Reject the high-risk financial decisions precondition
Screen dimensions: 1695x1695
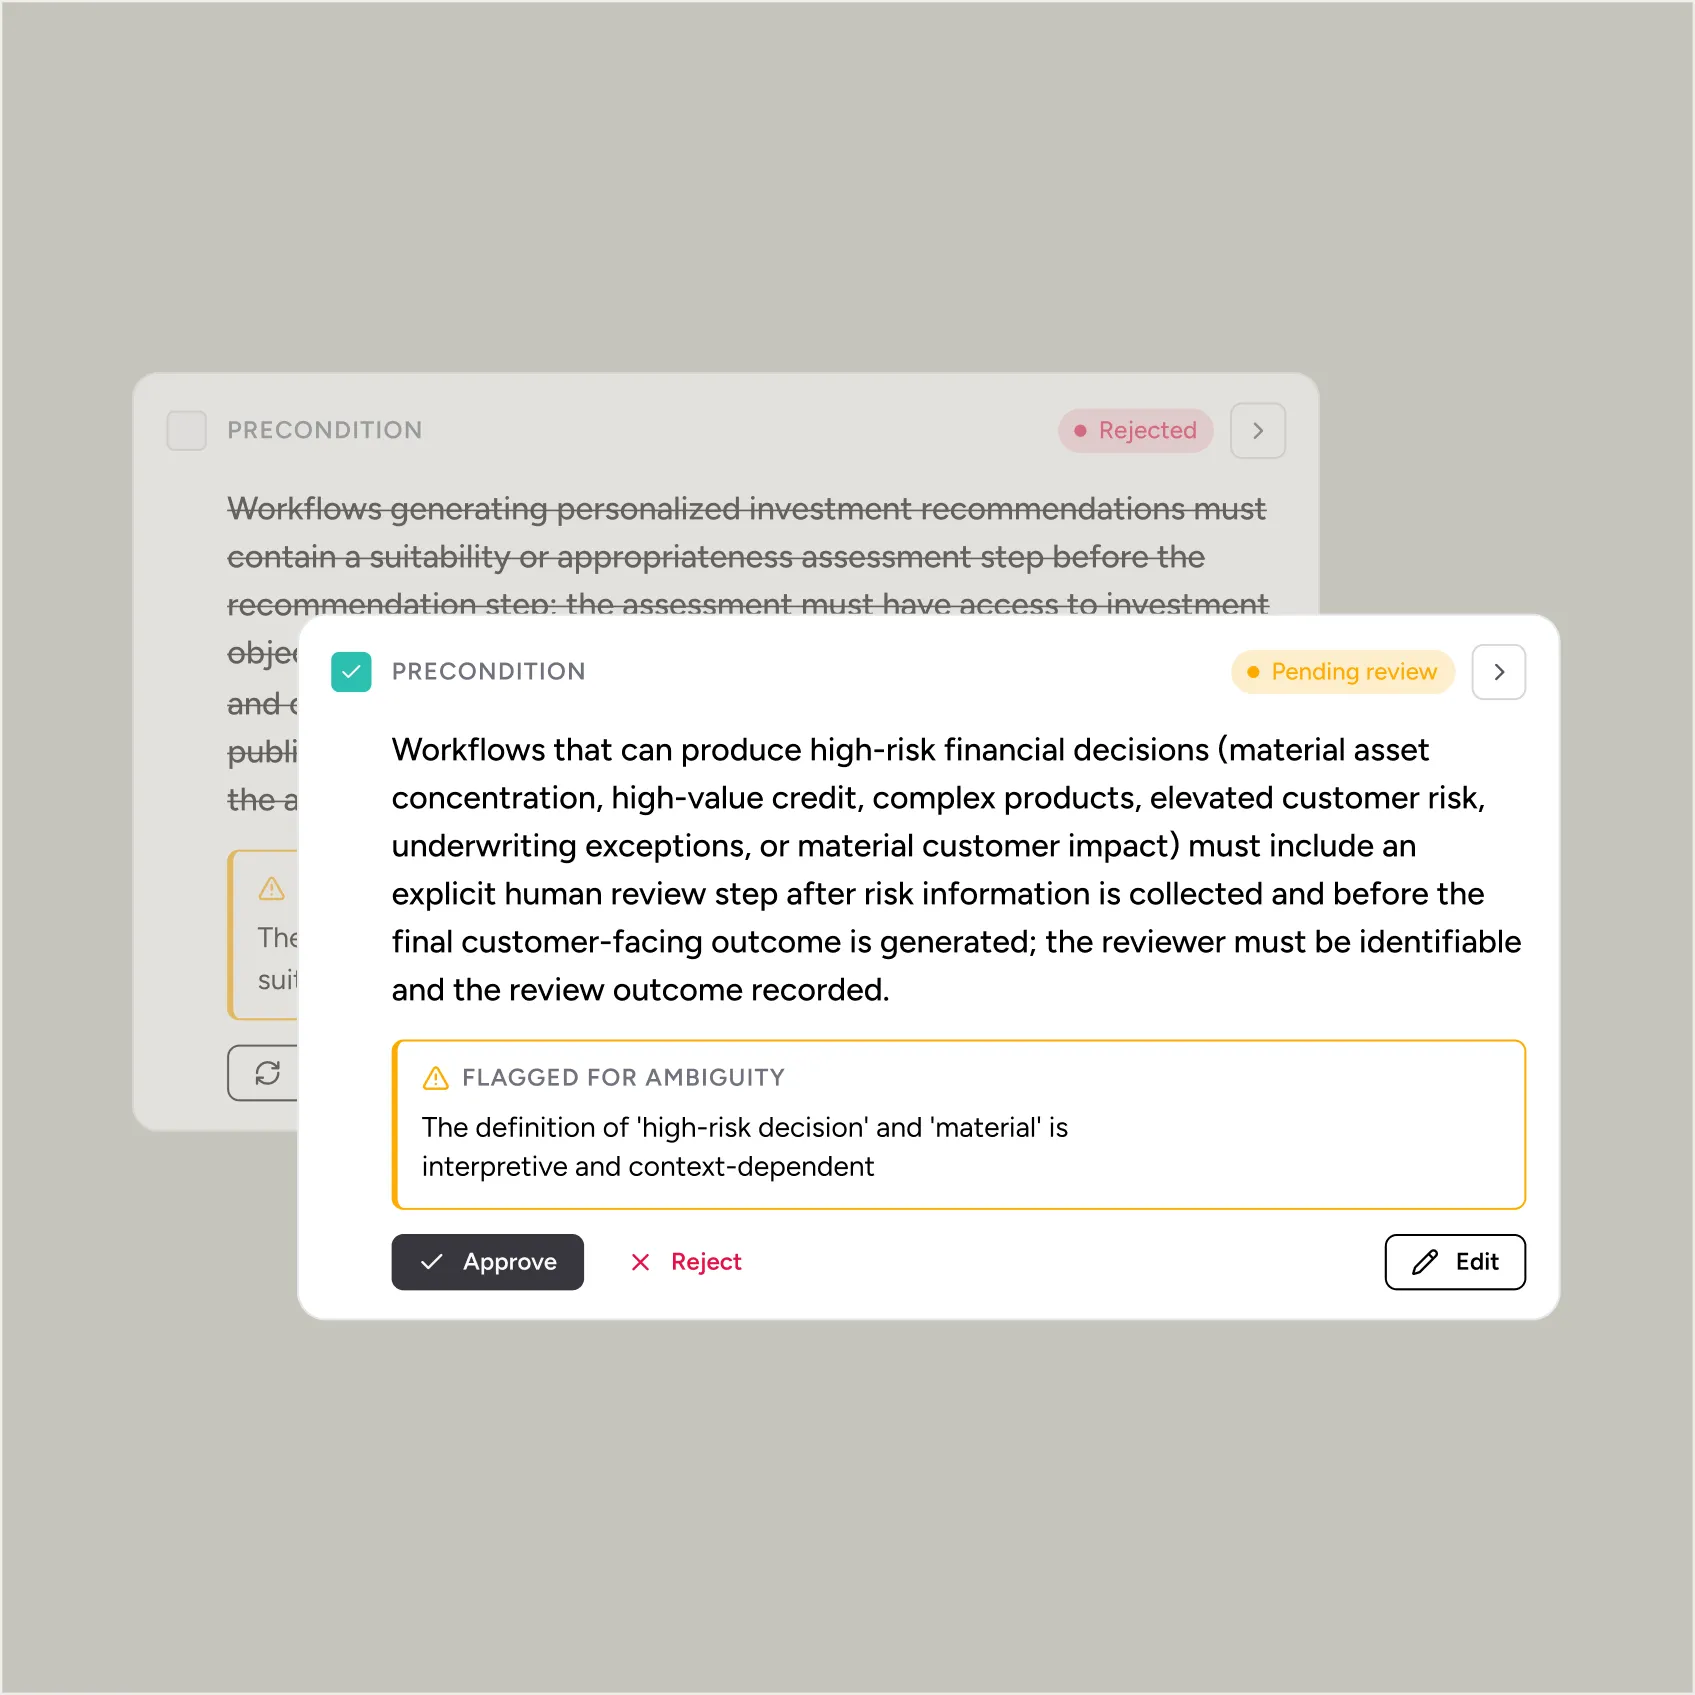click(686, 1262)
